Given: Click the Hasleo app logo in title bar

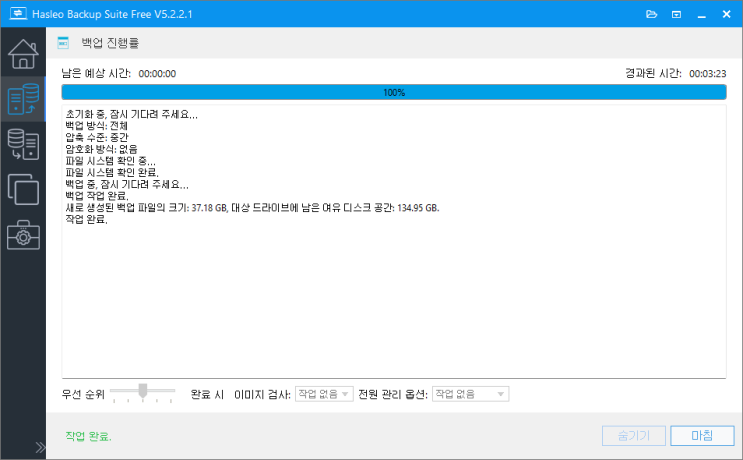Looking at the screenshot, I should 18,13.
